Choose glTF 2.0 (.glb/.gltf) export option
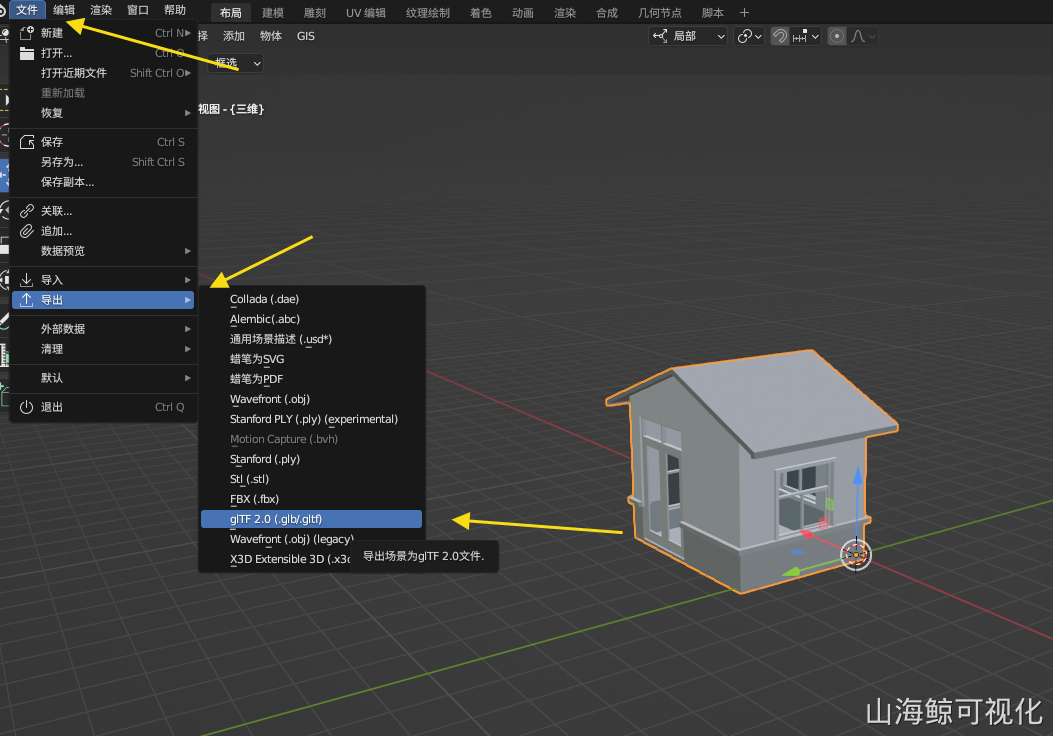The width and height of the screenshot is (1053, 736). (x=311, y=519)
